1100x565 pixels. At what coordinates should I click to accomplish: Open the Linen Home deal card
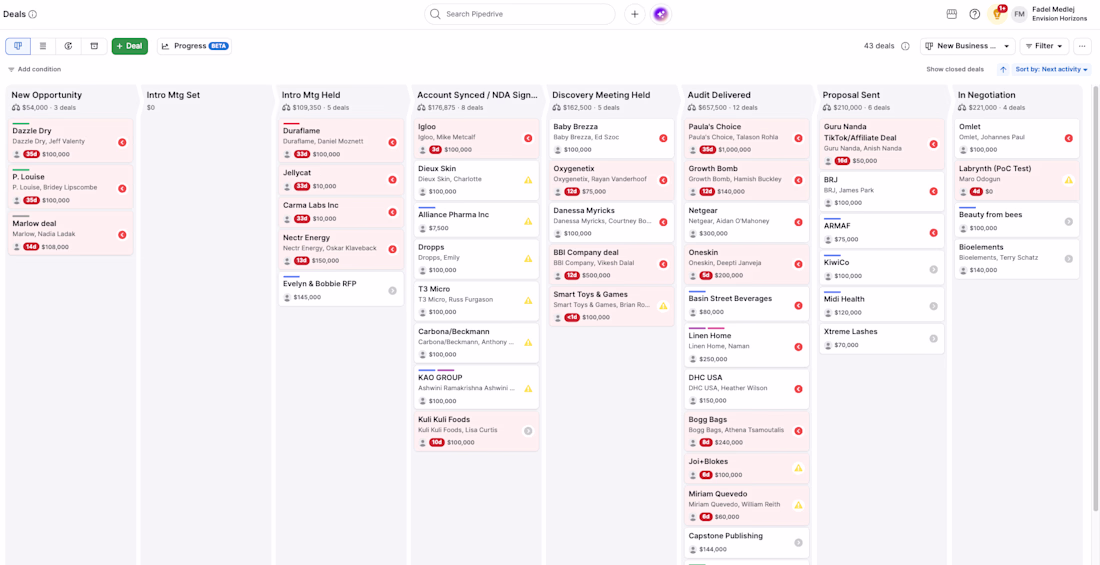[747, 345]
